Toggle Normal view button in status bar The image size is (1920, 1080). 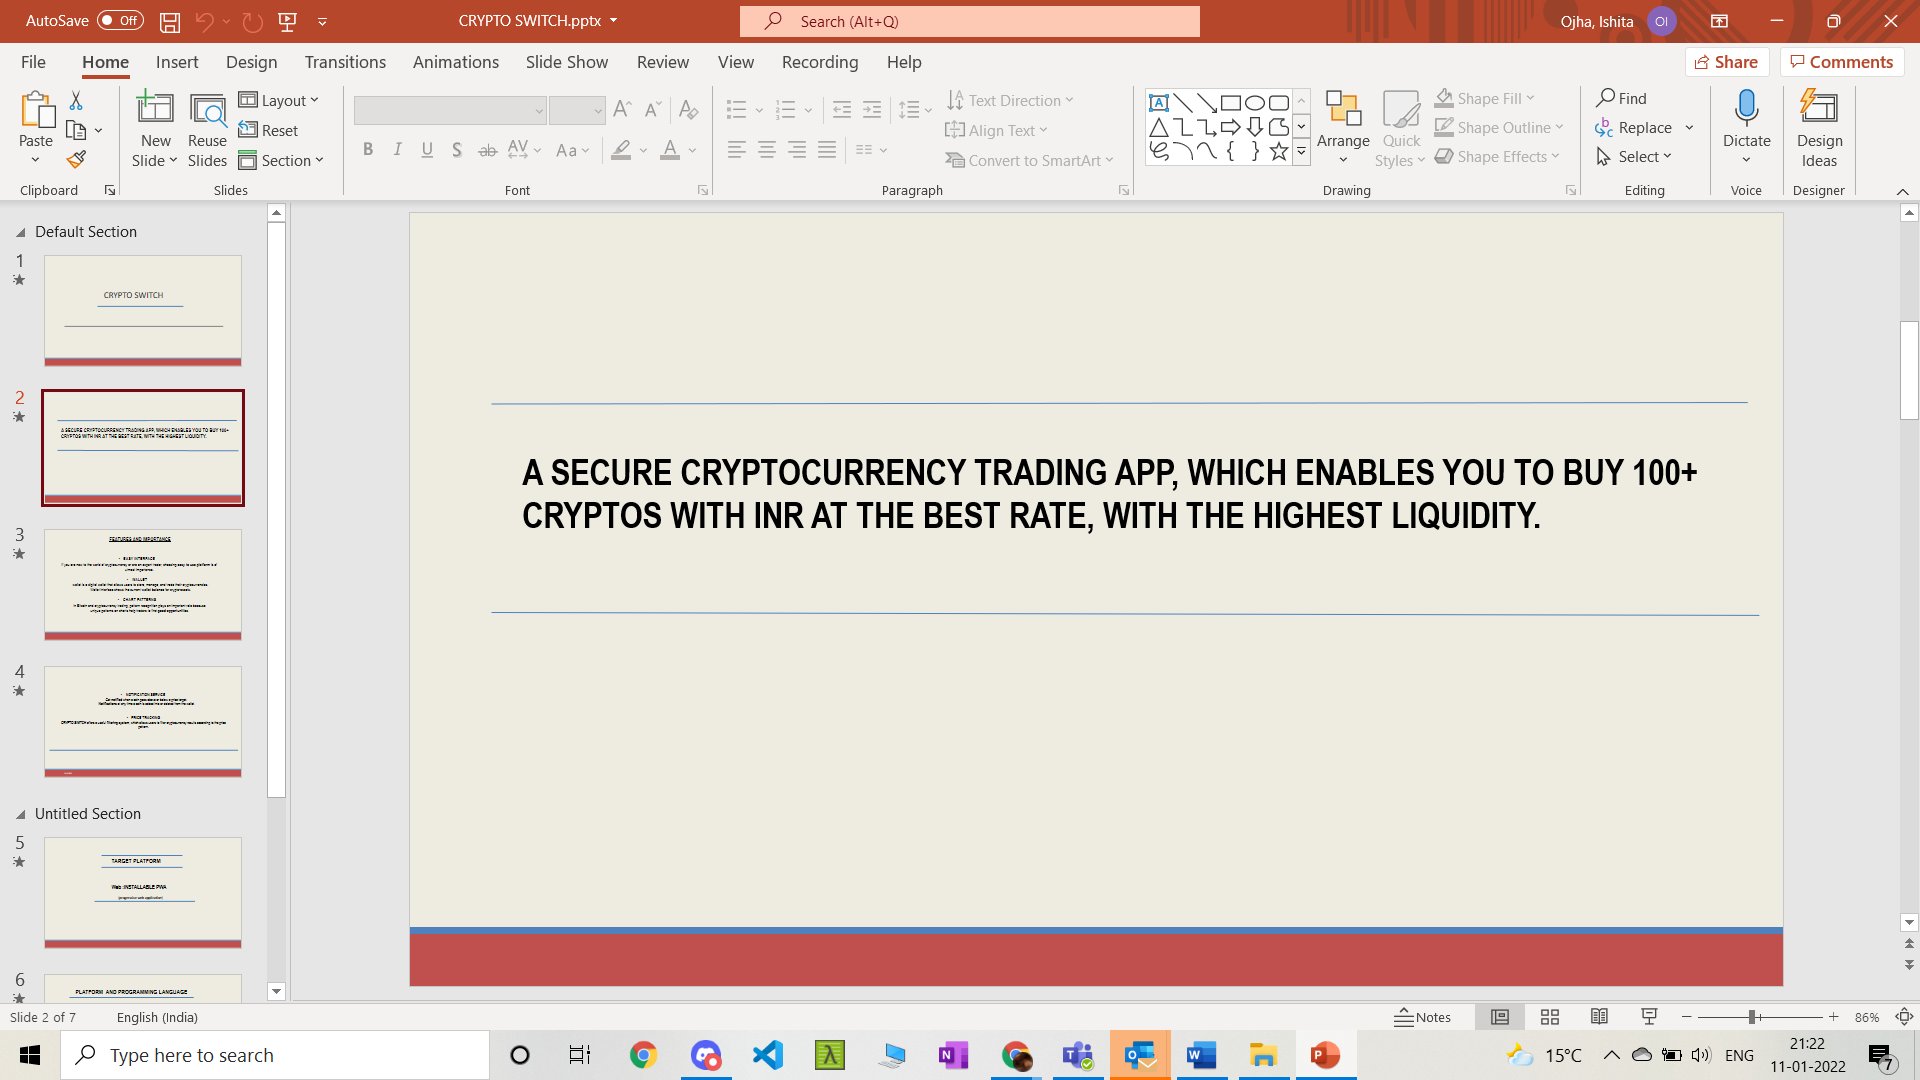click(x=1500, y=1017)
